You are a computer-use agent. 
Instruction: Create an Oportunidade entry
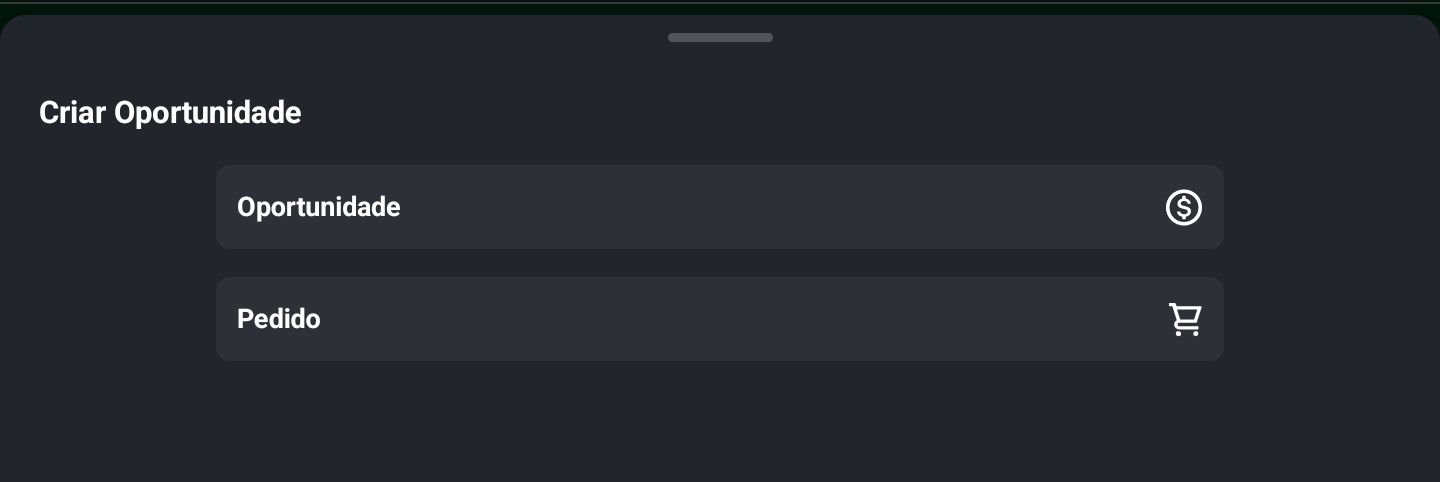click(720, 207)
